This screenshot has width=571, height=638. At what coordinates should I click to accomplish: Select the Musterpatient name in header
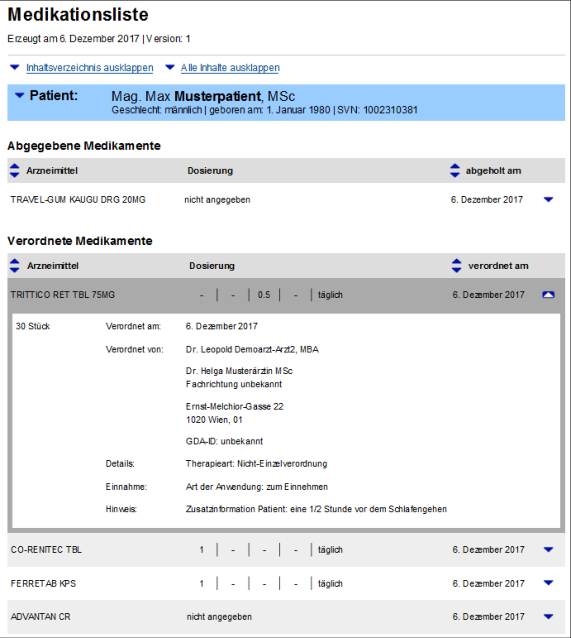(x=218, y=96)
